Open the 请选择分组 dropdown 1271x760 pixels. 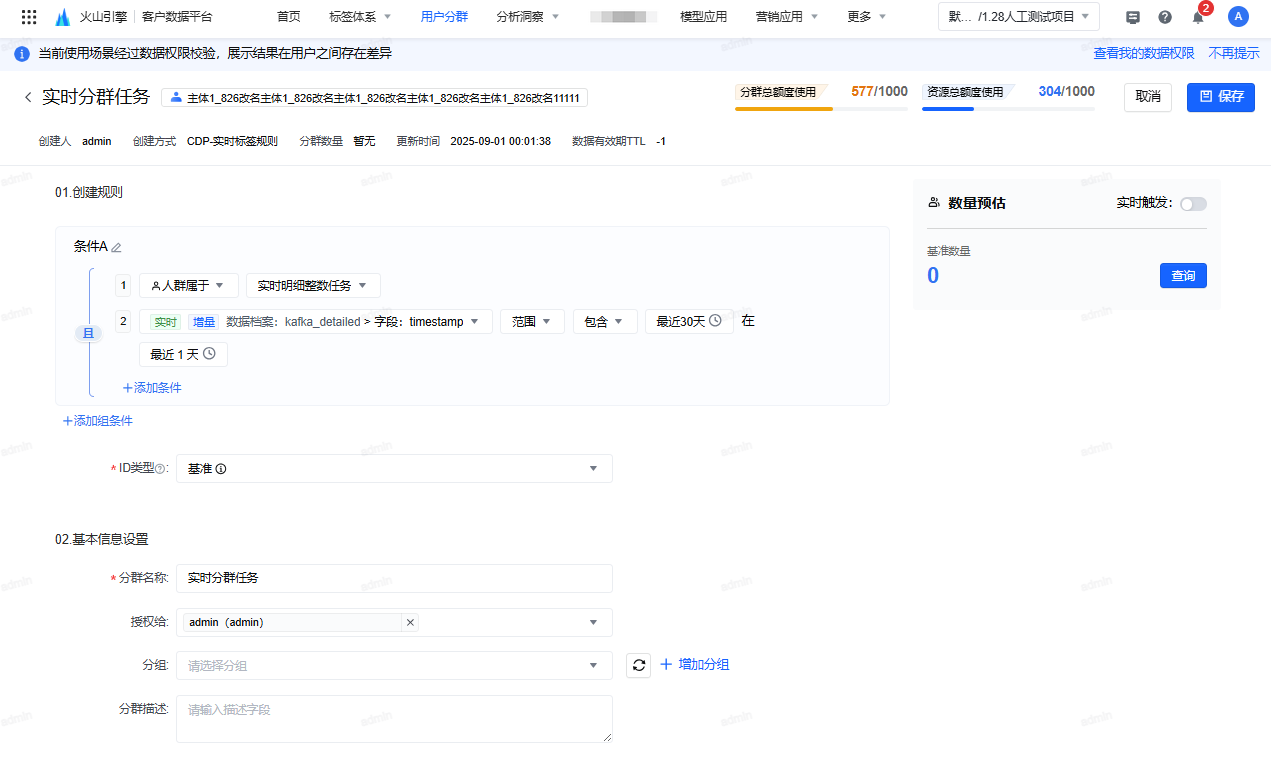pyautogui.click(x=394, y=665)
